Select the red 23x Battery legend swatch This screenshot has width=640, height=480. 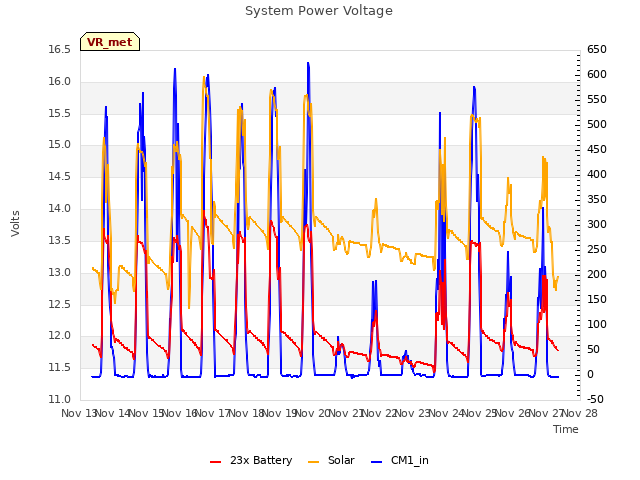click(x=216, y=462)
